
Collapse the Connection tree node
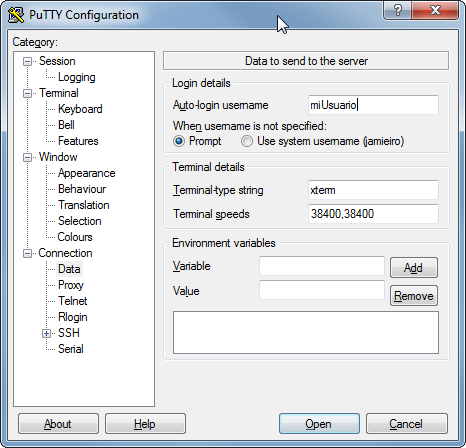pos(27,253)
